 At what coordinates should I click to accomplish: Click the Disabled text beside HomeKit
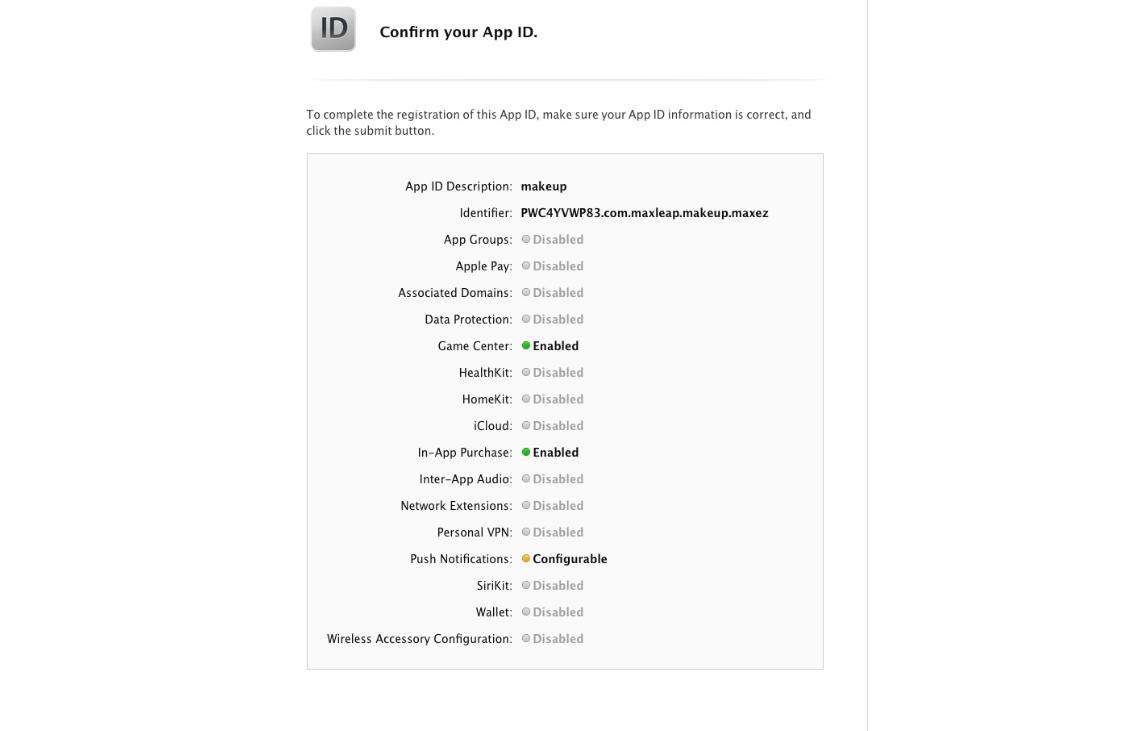558,400
